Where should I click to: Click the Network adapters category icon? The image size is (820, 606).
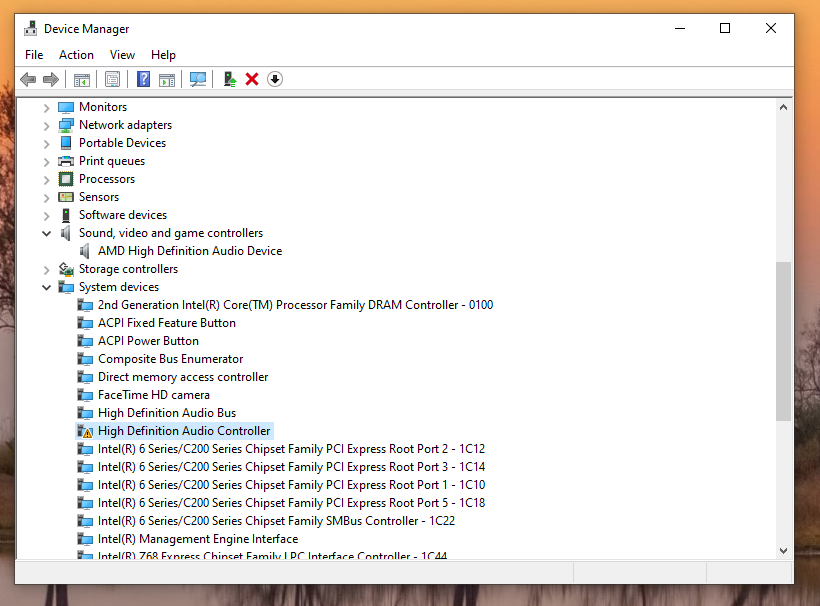[x=66, y=125]
